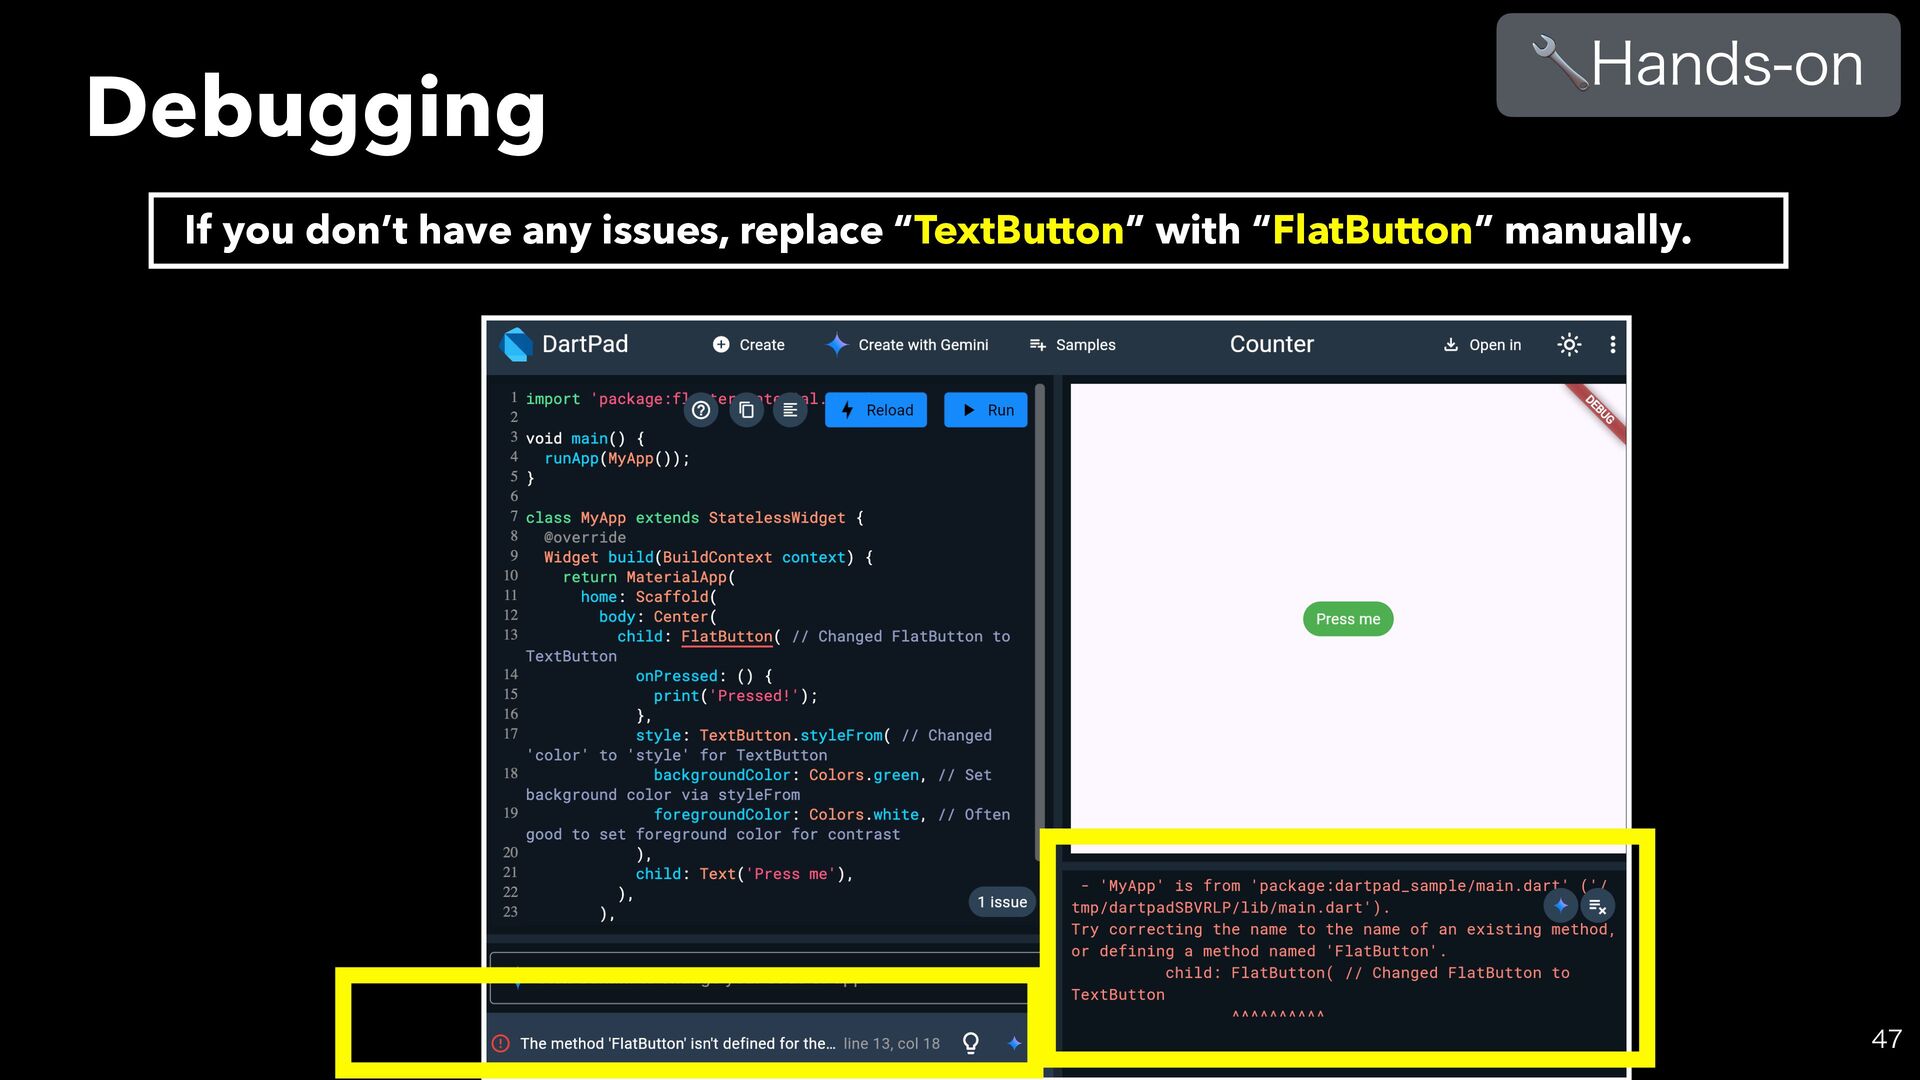
Task: Click Gemini sparkle beside the FlatButton issue
Action: tap(1014, 1043)
